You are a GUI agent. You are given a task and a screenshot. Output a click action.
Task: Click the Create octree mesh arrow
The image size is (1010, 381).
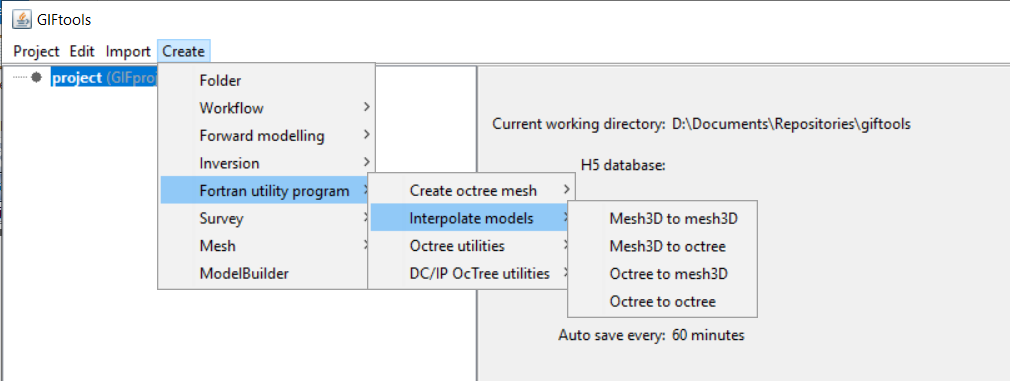coord(566,190)
